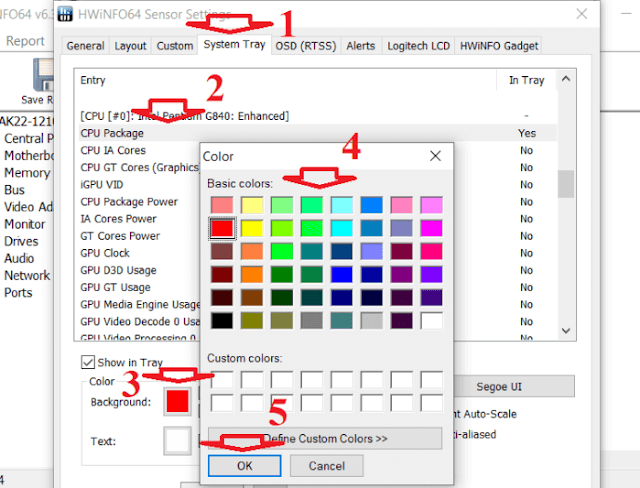Select the System Tray tab
This screenshot has width=640, height=488.
tap(234, 44)
